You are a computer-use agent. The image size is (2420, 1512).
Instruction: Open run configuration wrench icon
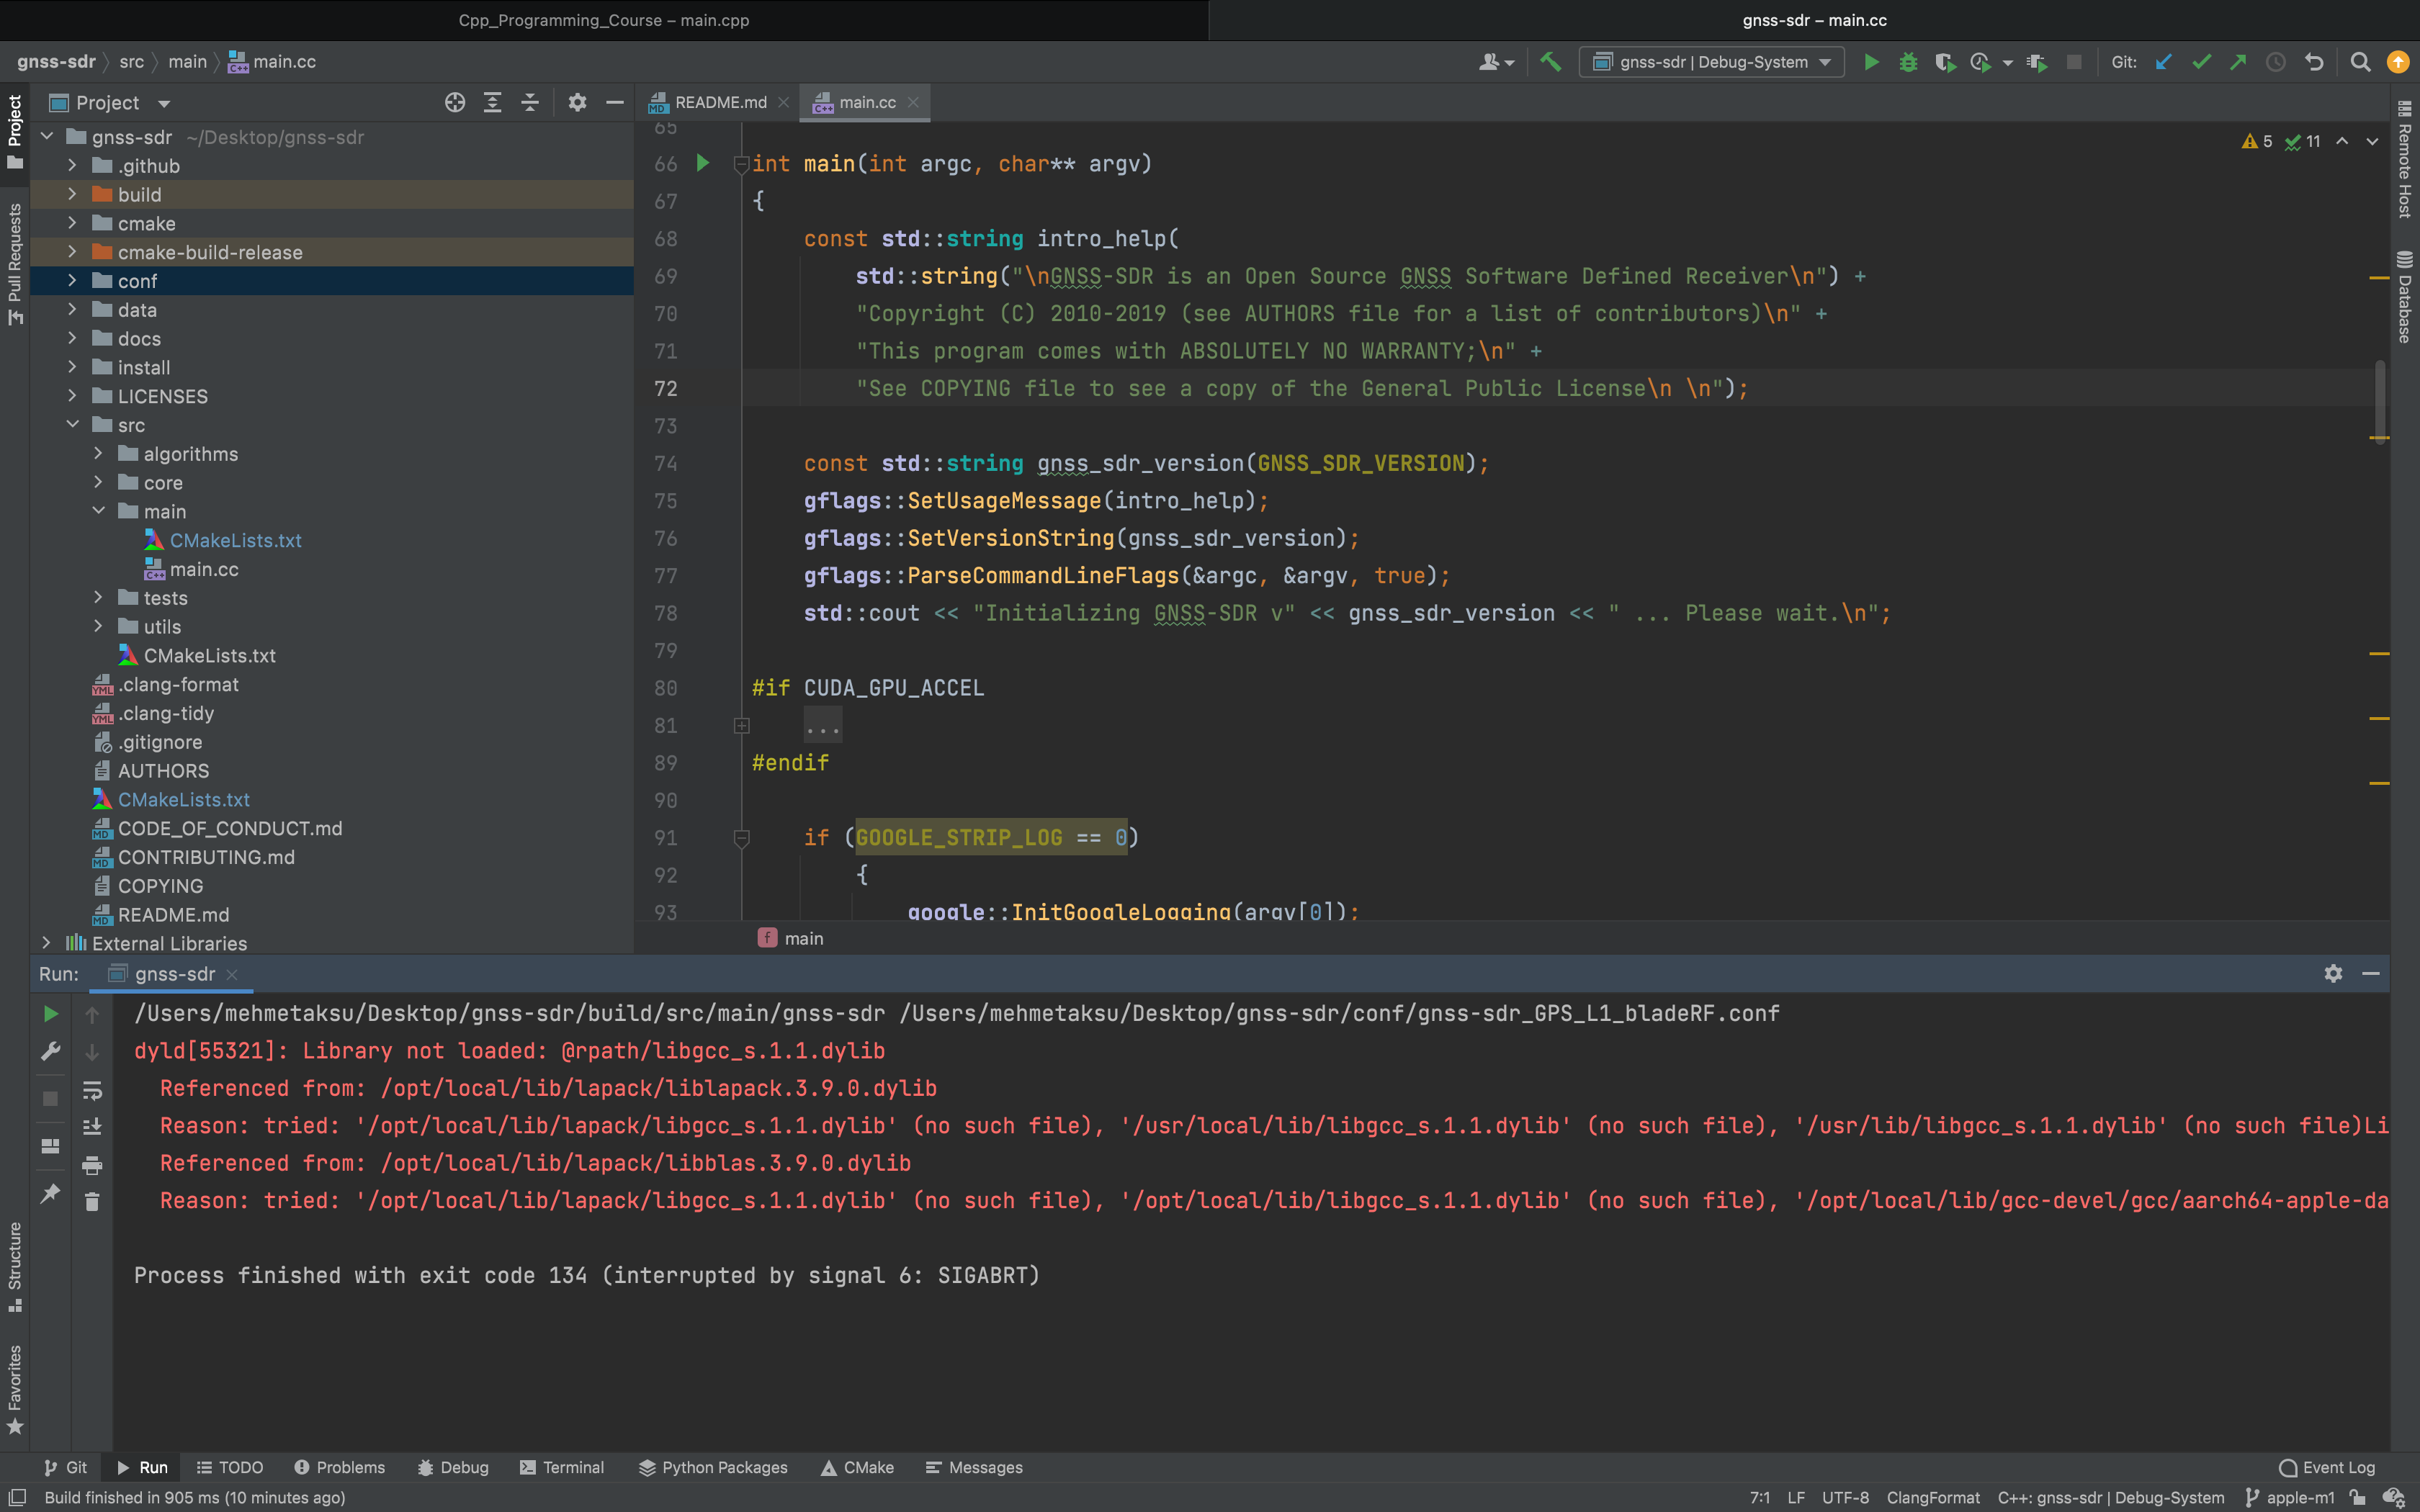coord(50,1051)
